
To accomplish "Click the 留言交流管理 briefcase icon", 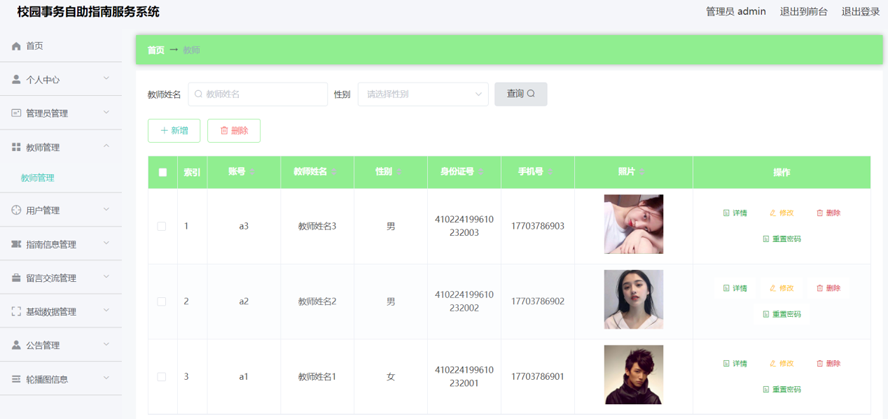I will (x=16, y=278).
